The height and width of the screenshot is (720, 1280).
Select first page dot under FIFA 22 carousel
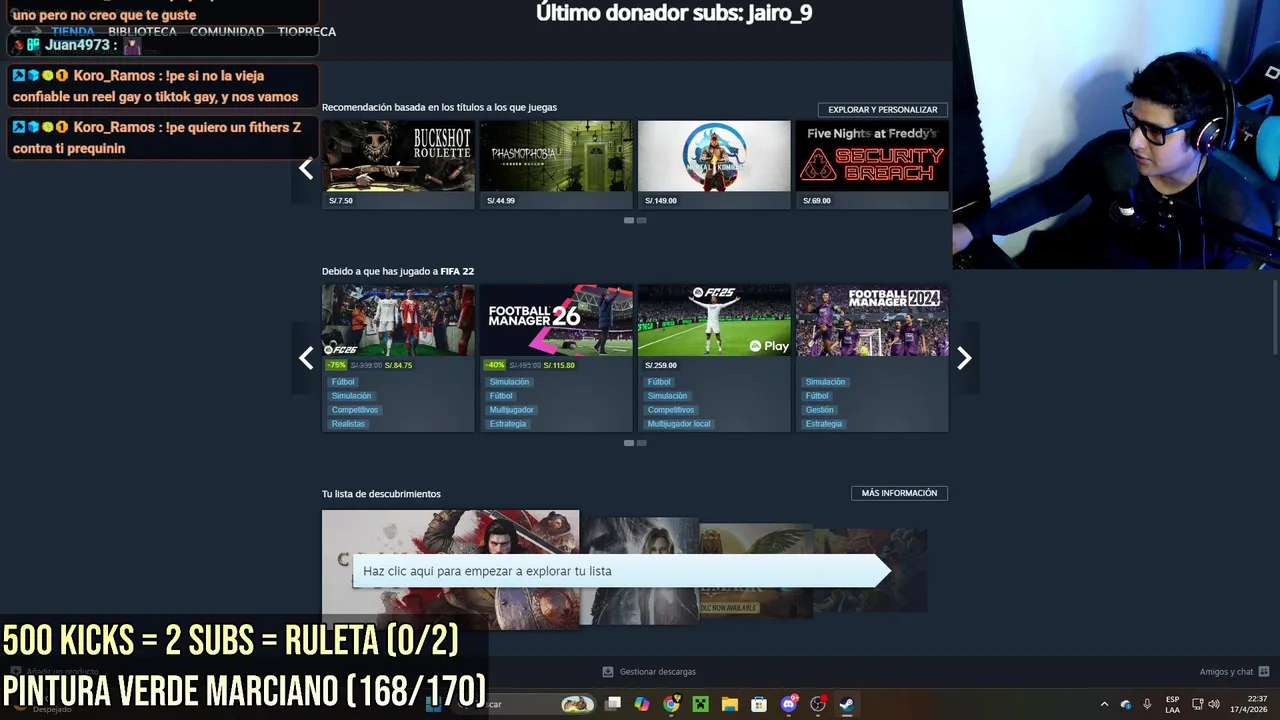coord(629,443)
